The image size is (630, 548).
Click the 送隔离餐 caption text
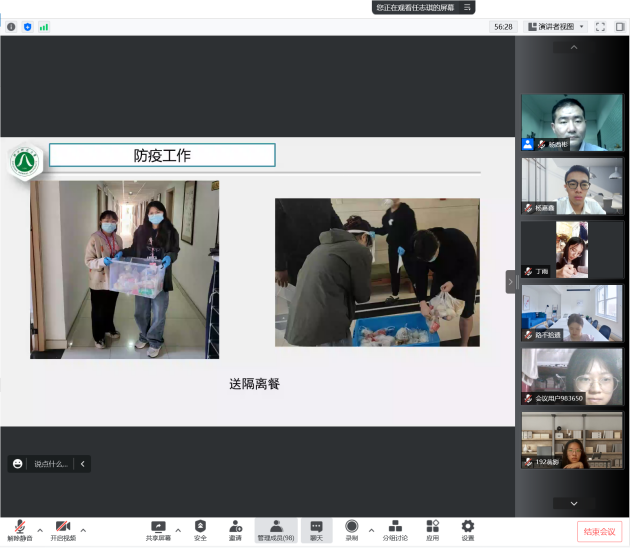254,384
